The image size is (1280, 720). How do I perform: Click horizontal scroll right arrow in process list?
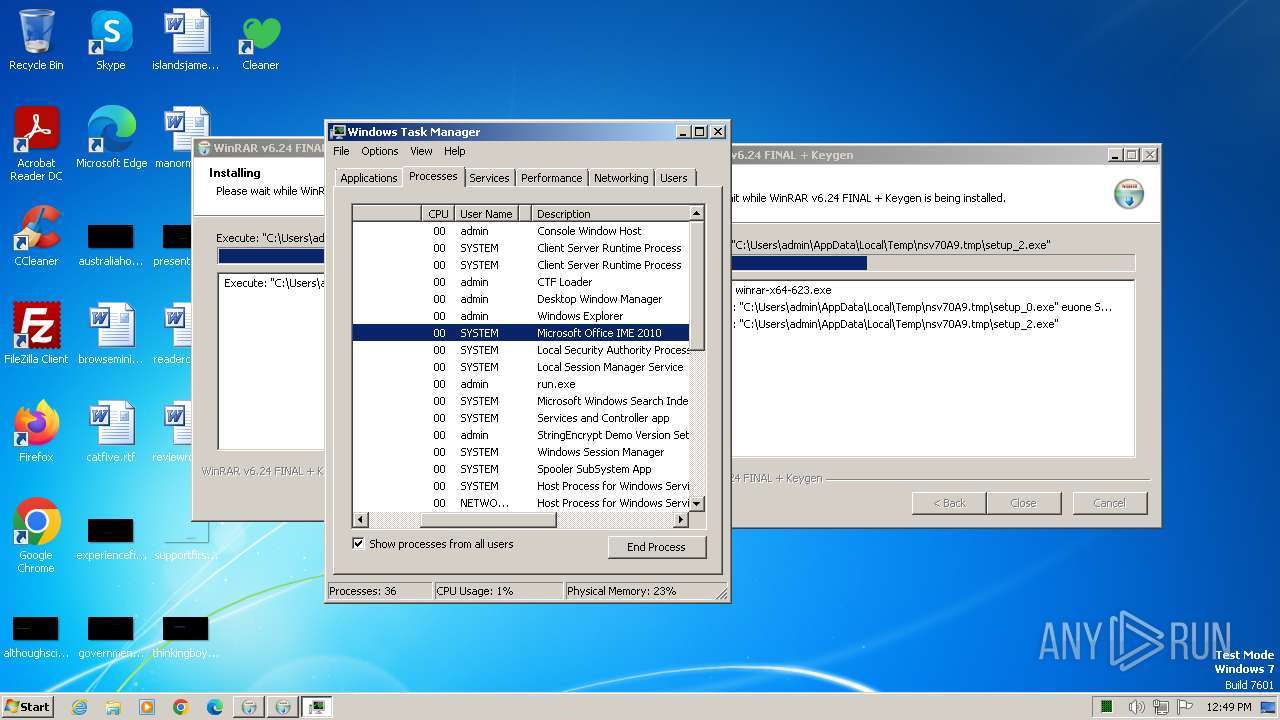pos(681,520)
